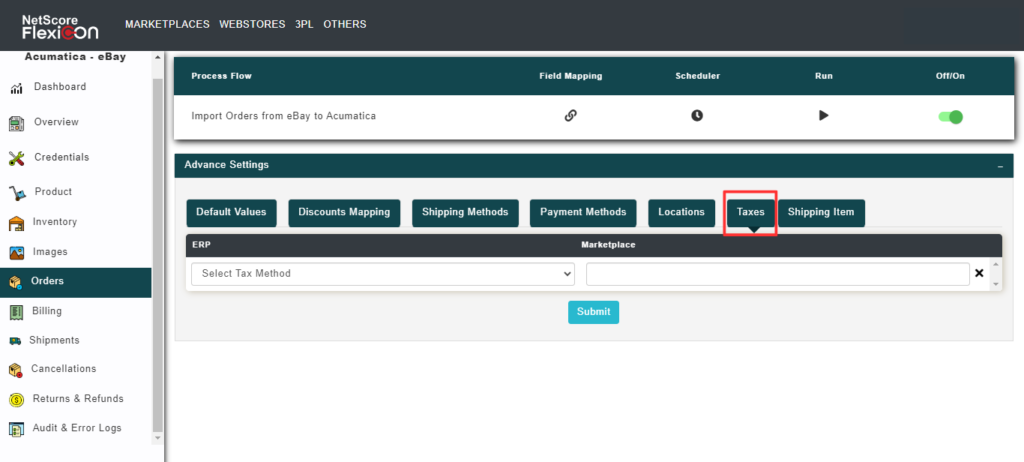Click the Dashboard chart icon in sidebar
Screen dimensions: 1024x462
click(x=16, y=88)
